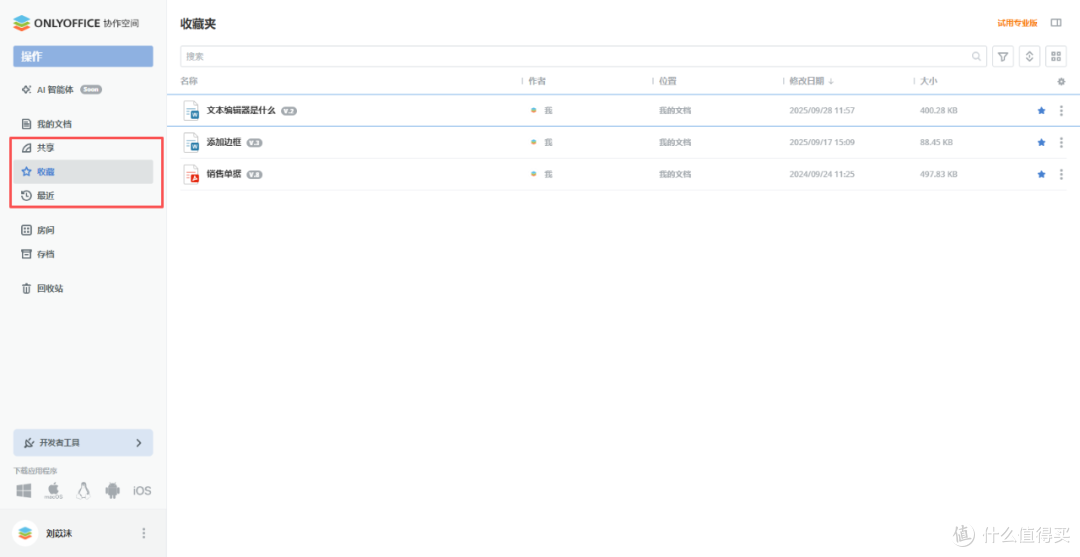Viewport: 1080px width, 557px height.
Task: Click author 我 in 文本编辑器是什么 row
Action: [x=548, y=110]
